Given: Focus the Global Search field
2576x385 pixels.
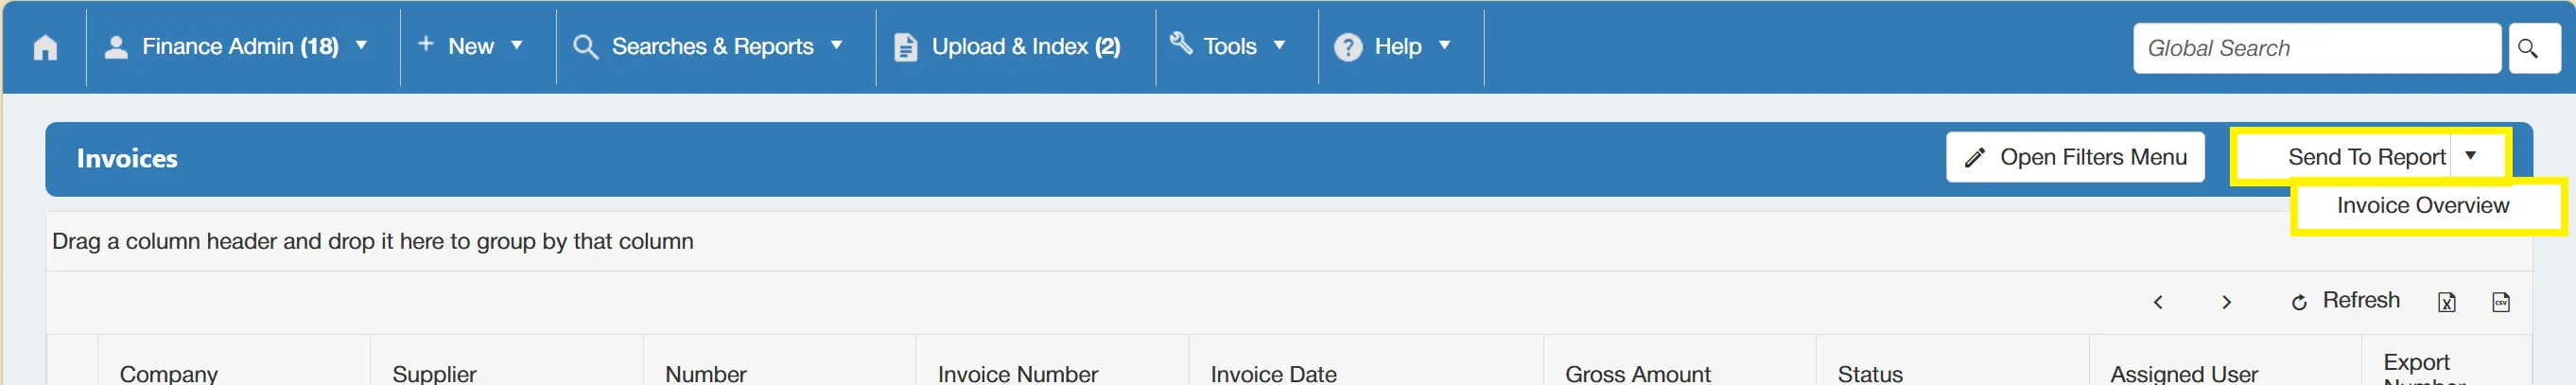Looking at the screenshot, I should tap(2316, 48).
